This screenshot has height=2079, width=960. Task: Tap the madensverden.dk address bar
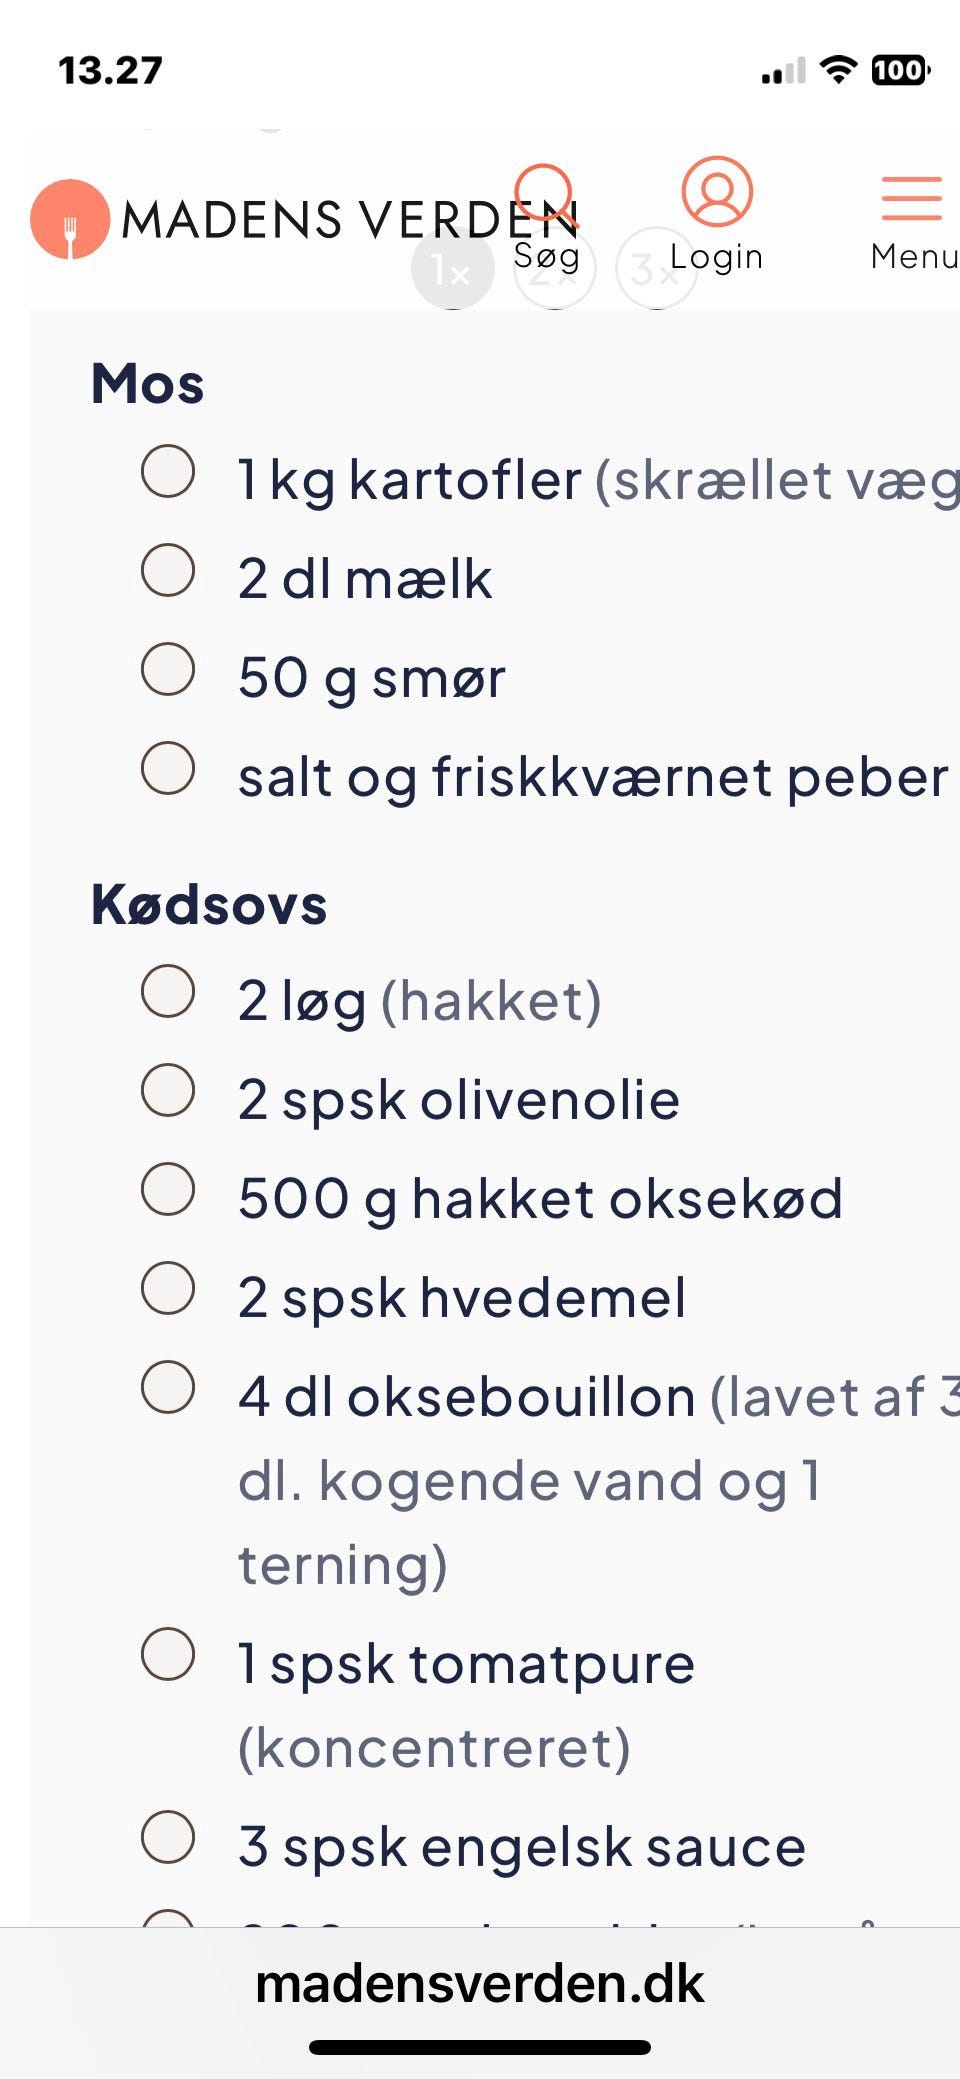[x=480, y=1984]
